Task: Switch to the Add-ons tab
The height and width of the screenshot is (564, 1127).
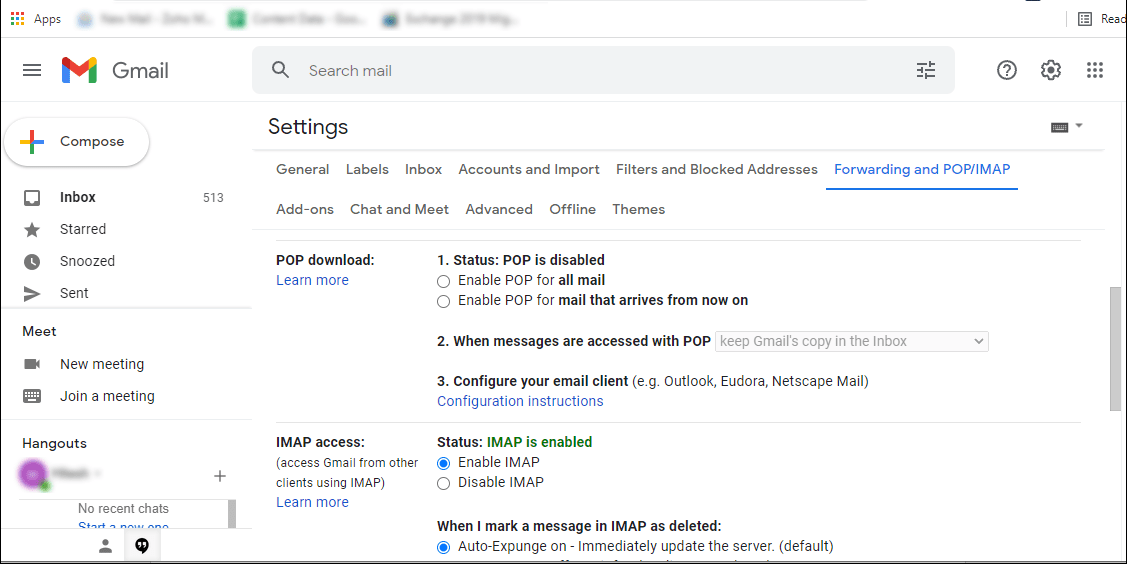Action: pyautogui.click(x=305, y=210)
